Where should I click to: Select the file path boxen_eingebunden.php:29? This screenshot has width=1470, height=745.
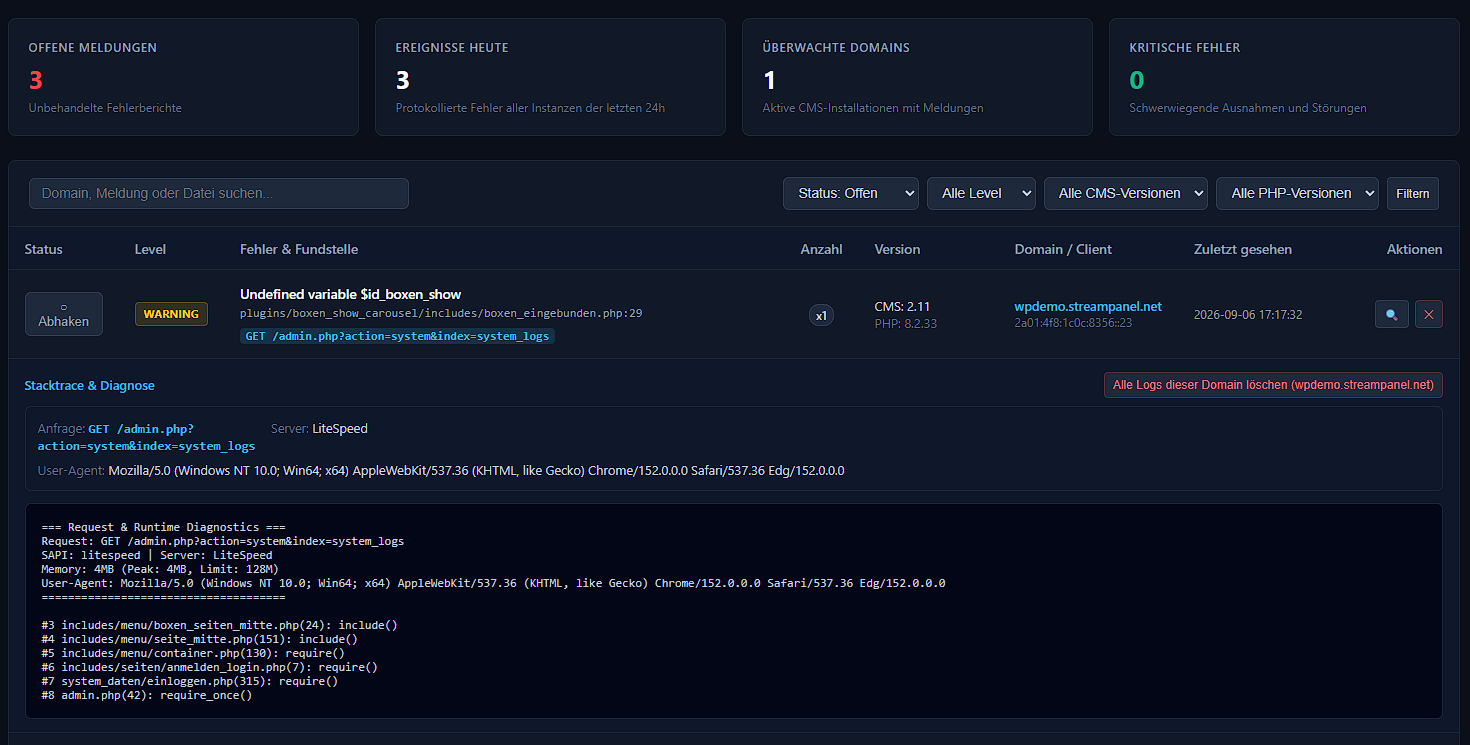(x=441, y=313)
